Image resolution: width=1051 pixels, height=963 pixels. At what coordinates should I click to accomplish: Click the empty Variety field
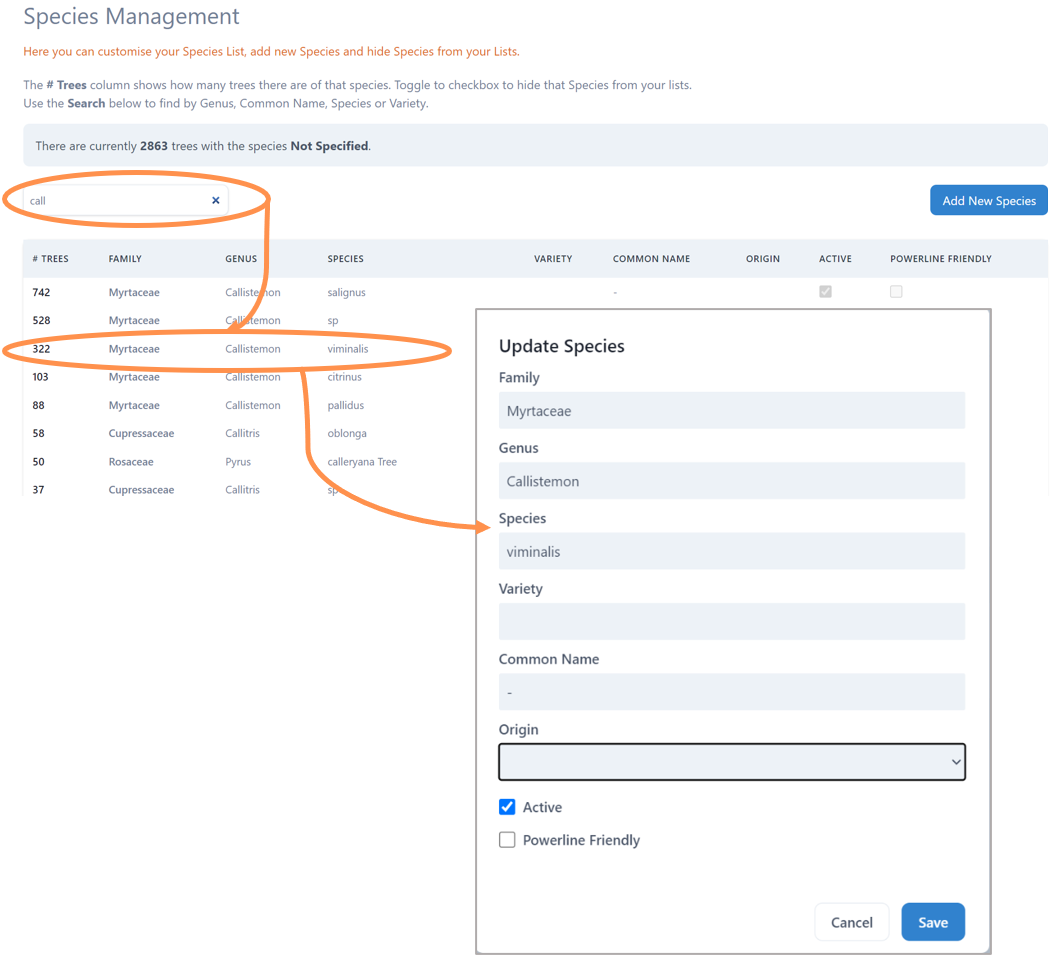[x=731, y=621]
